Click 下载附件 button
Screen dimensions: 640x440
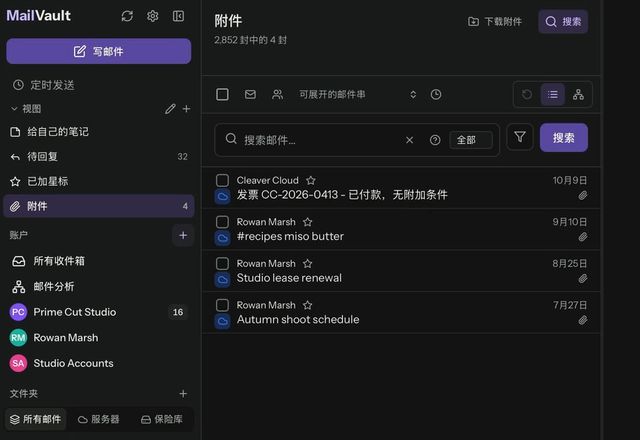click(495, 22)
